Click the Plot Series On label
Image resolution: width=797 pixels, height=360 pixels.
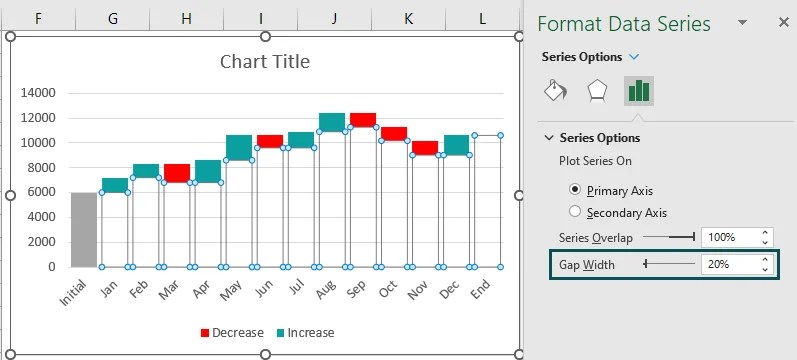coord(595,161)
